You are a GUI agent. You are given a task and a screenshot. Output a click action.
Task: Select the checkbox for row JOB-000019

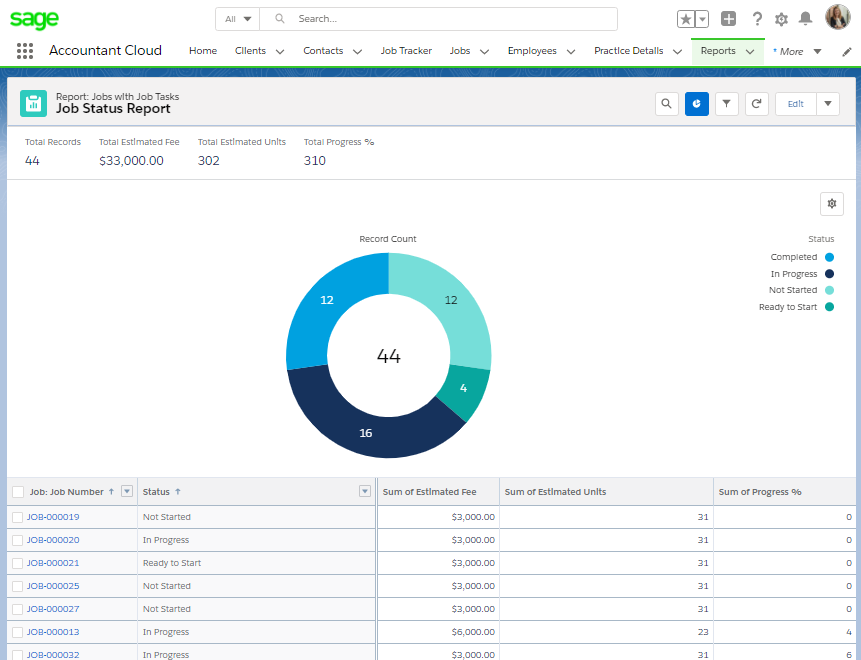point(16,517)
